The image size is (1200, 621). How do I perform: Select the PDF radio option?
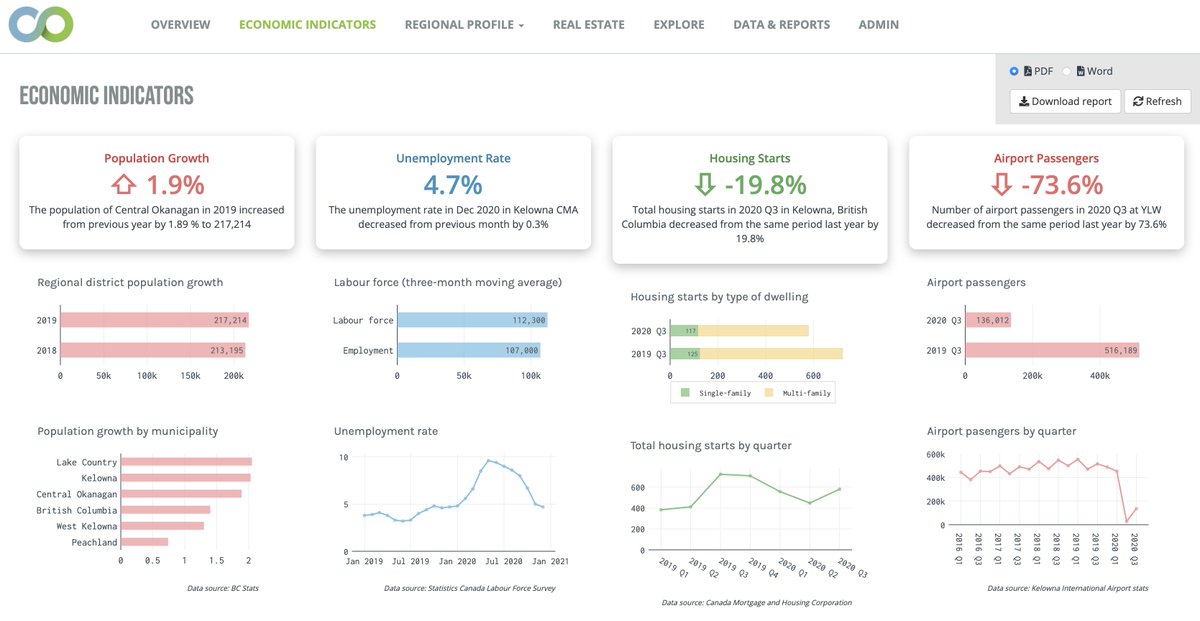click(x=1014, y=71)
